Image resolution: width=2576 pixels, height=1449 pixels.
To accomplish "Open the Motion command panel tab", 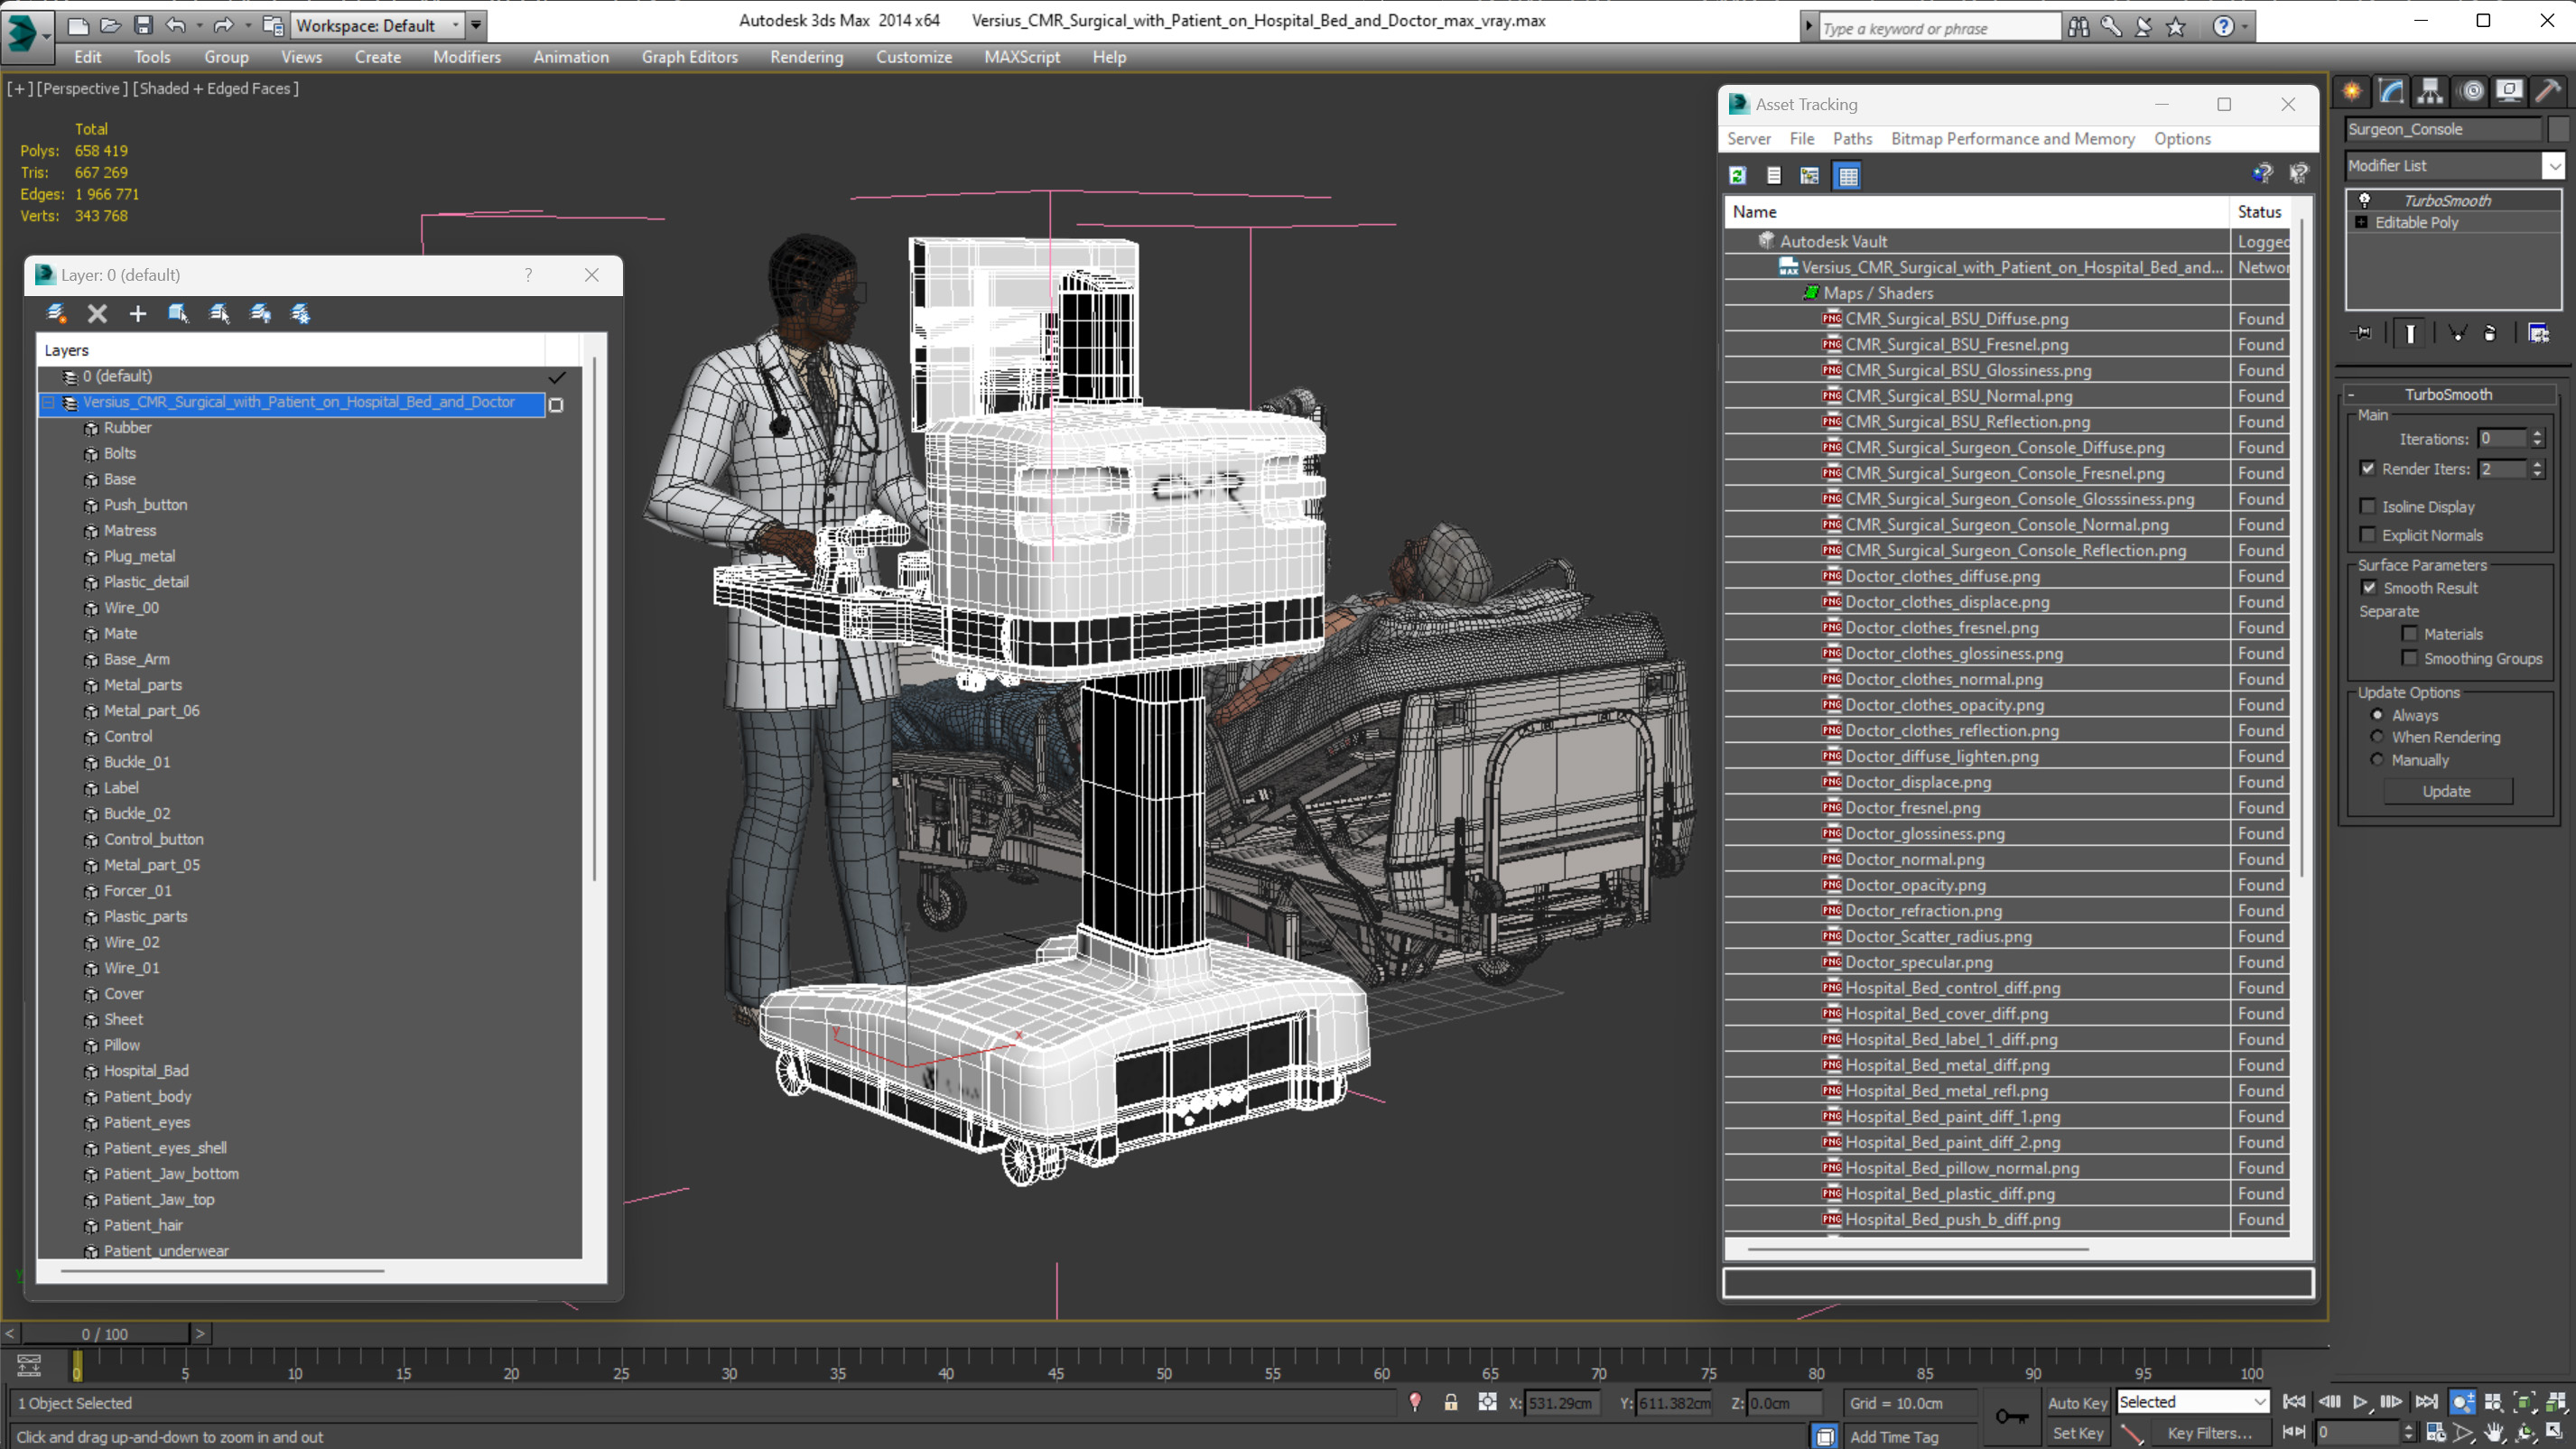I will click(2472, 91).
